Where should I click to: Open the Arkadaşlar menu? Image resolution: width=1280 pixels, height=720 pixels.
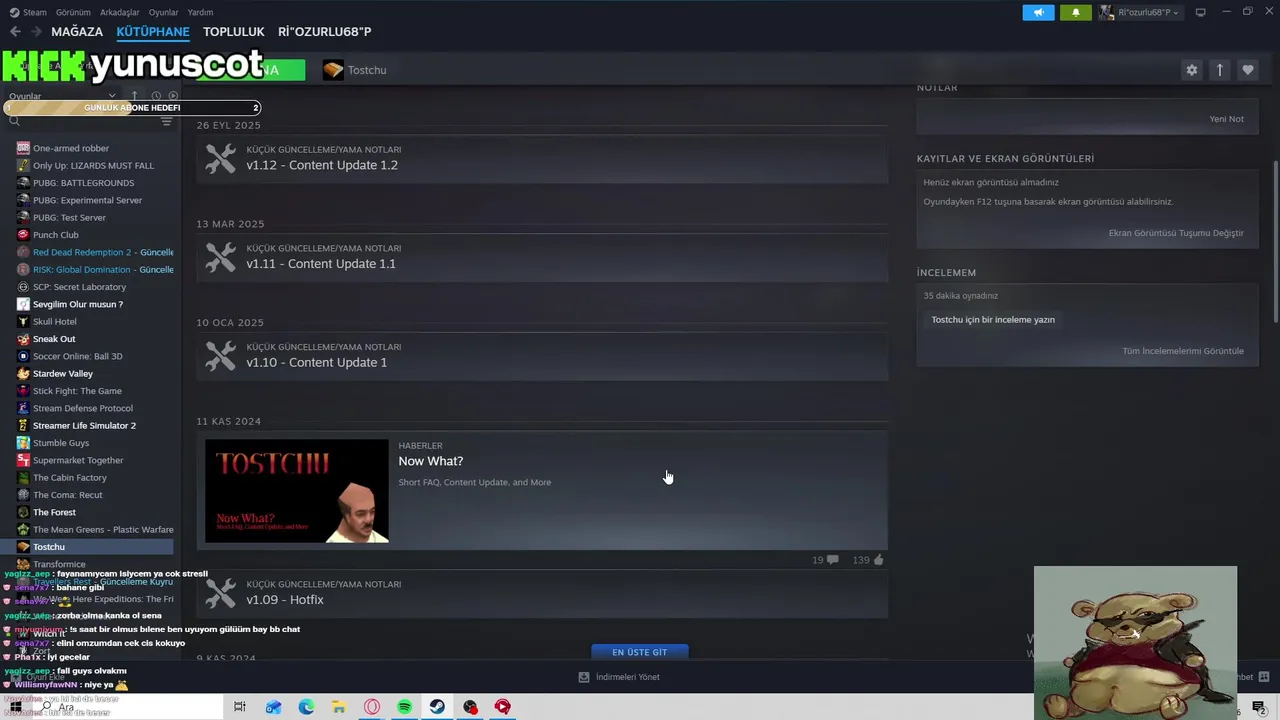[x=120, y=12]
